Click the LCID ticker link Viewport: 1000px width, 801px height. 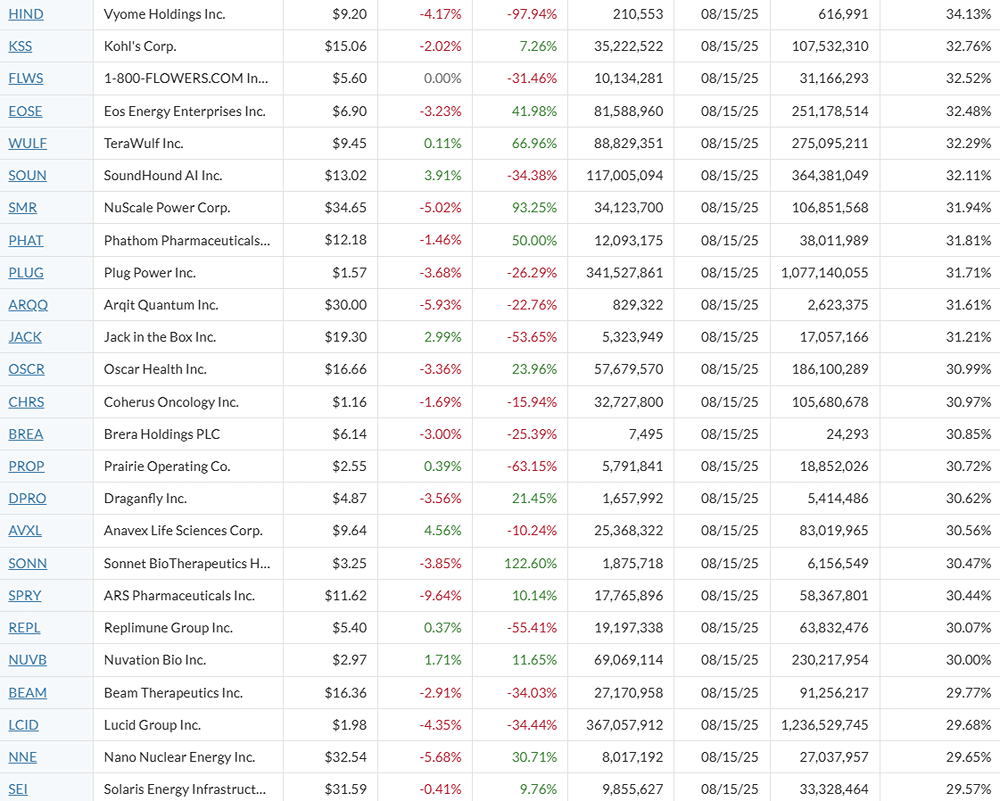(x=24, y=724)
